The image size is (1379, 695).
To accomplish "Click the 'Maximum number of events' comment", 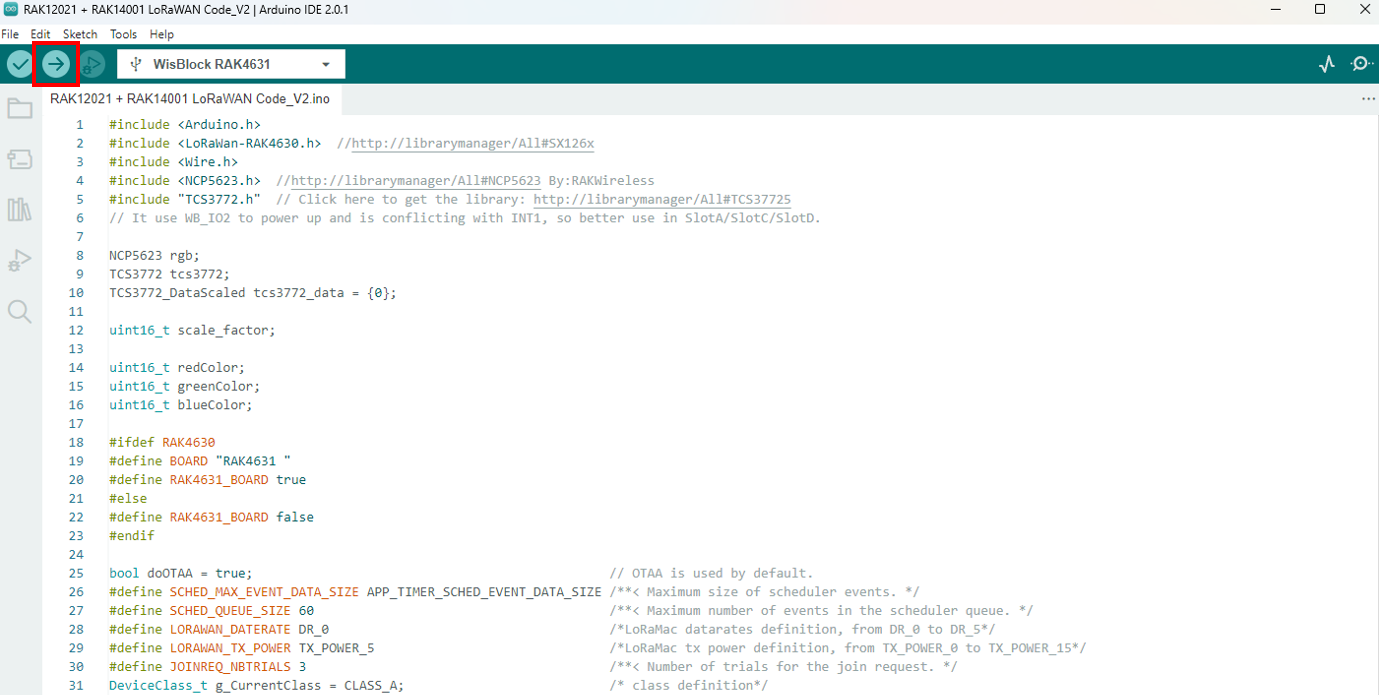I will click(x=821, y=610).
